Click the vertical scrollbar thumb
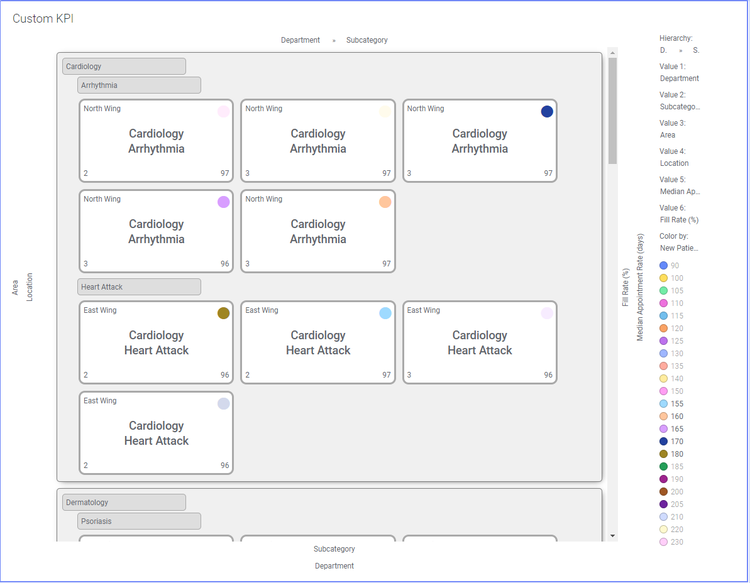 (613, 111)
